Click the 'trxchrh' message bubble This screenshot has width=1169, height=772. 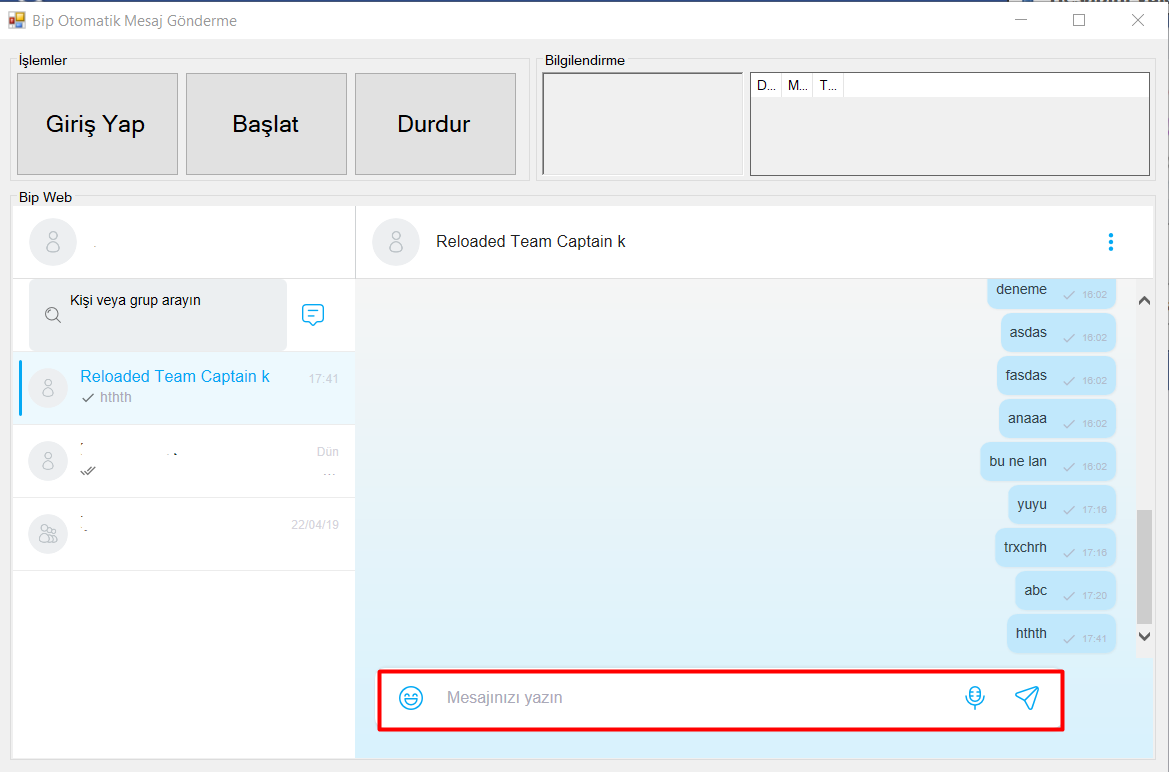coord(1055,547)
